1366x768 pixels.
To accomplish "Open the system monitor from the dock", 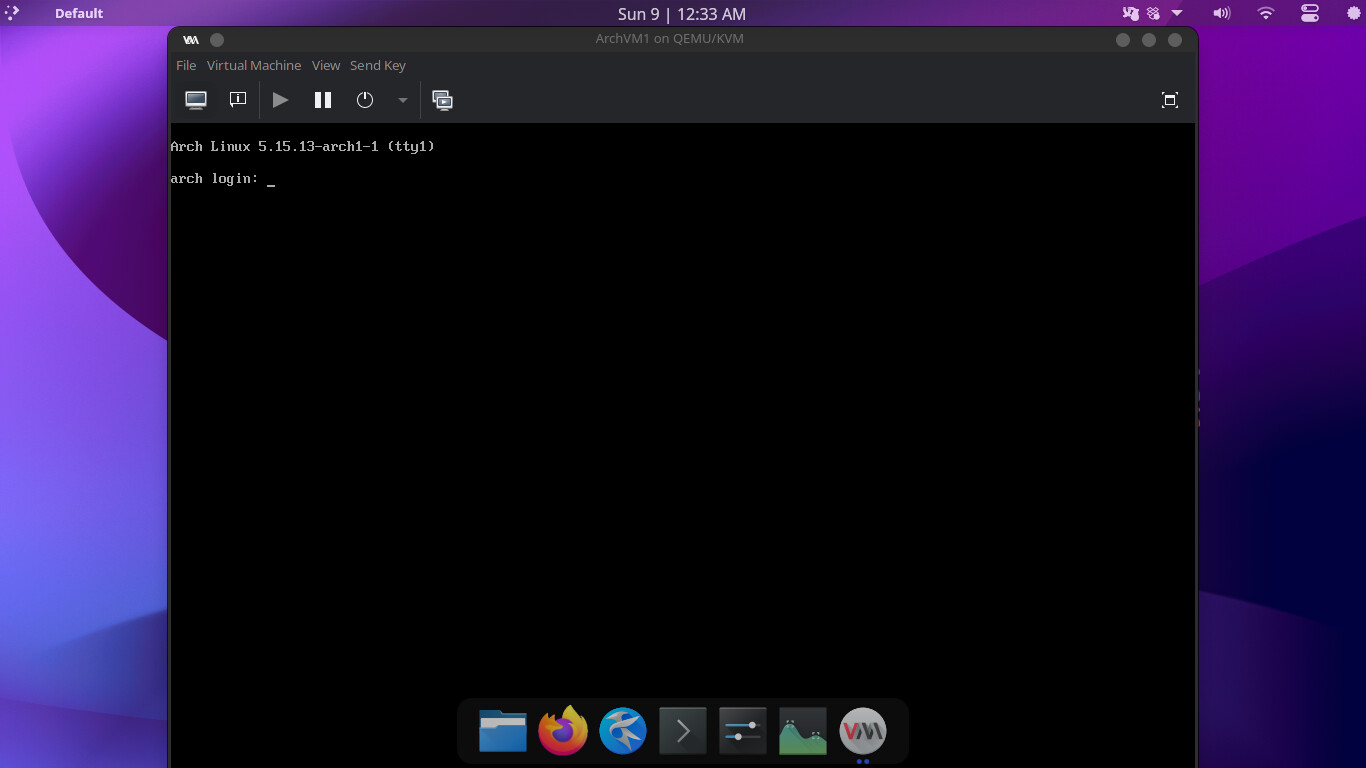I will [x=803, y=731].
